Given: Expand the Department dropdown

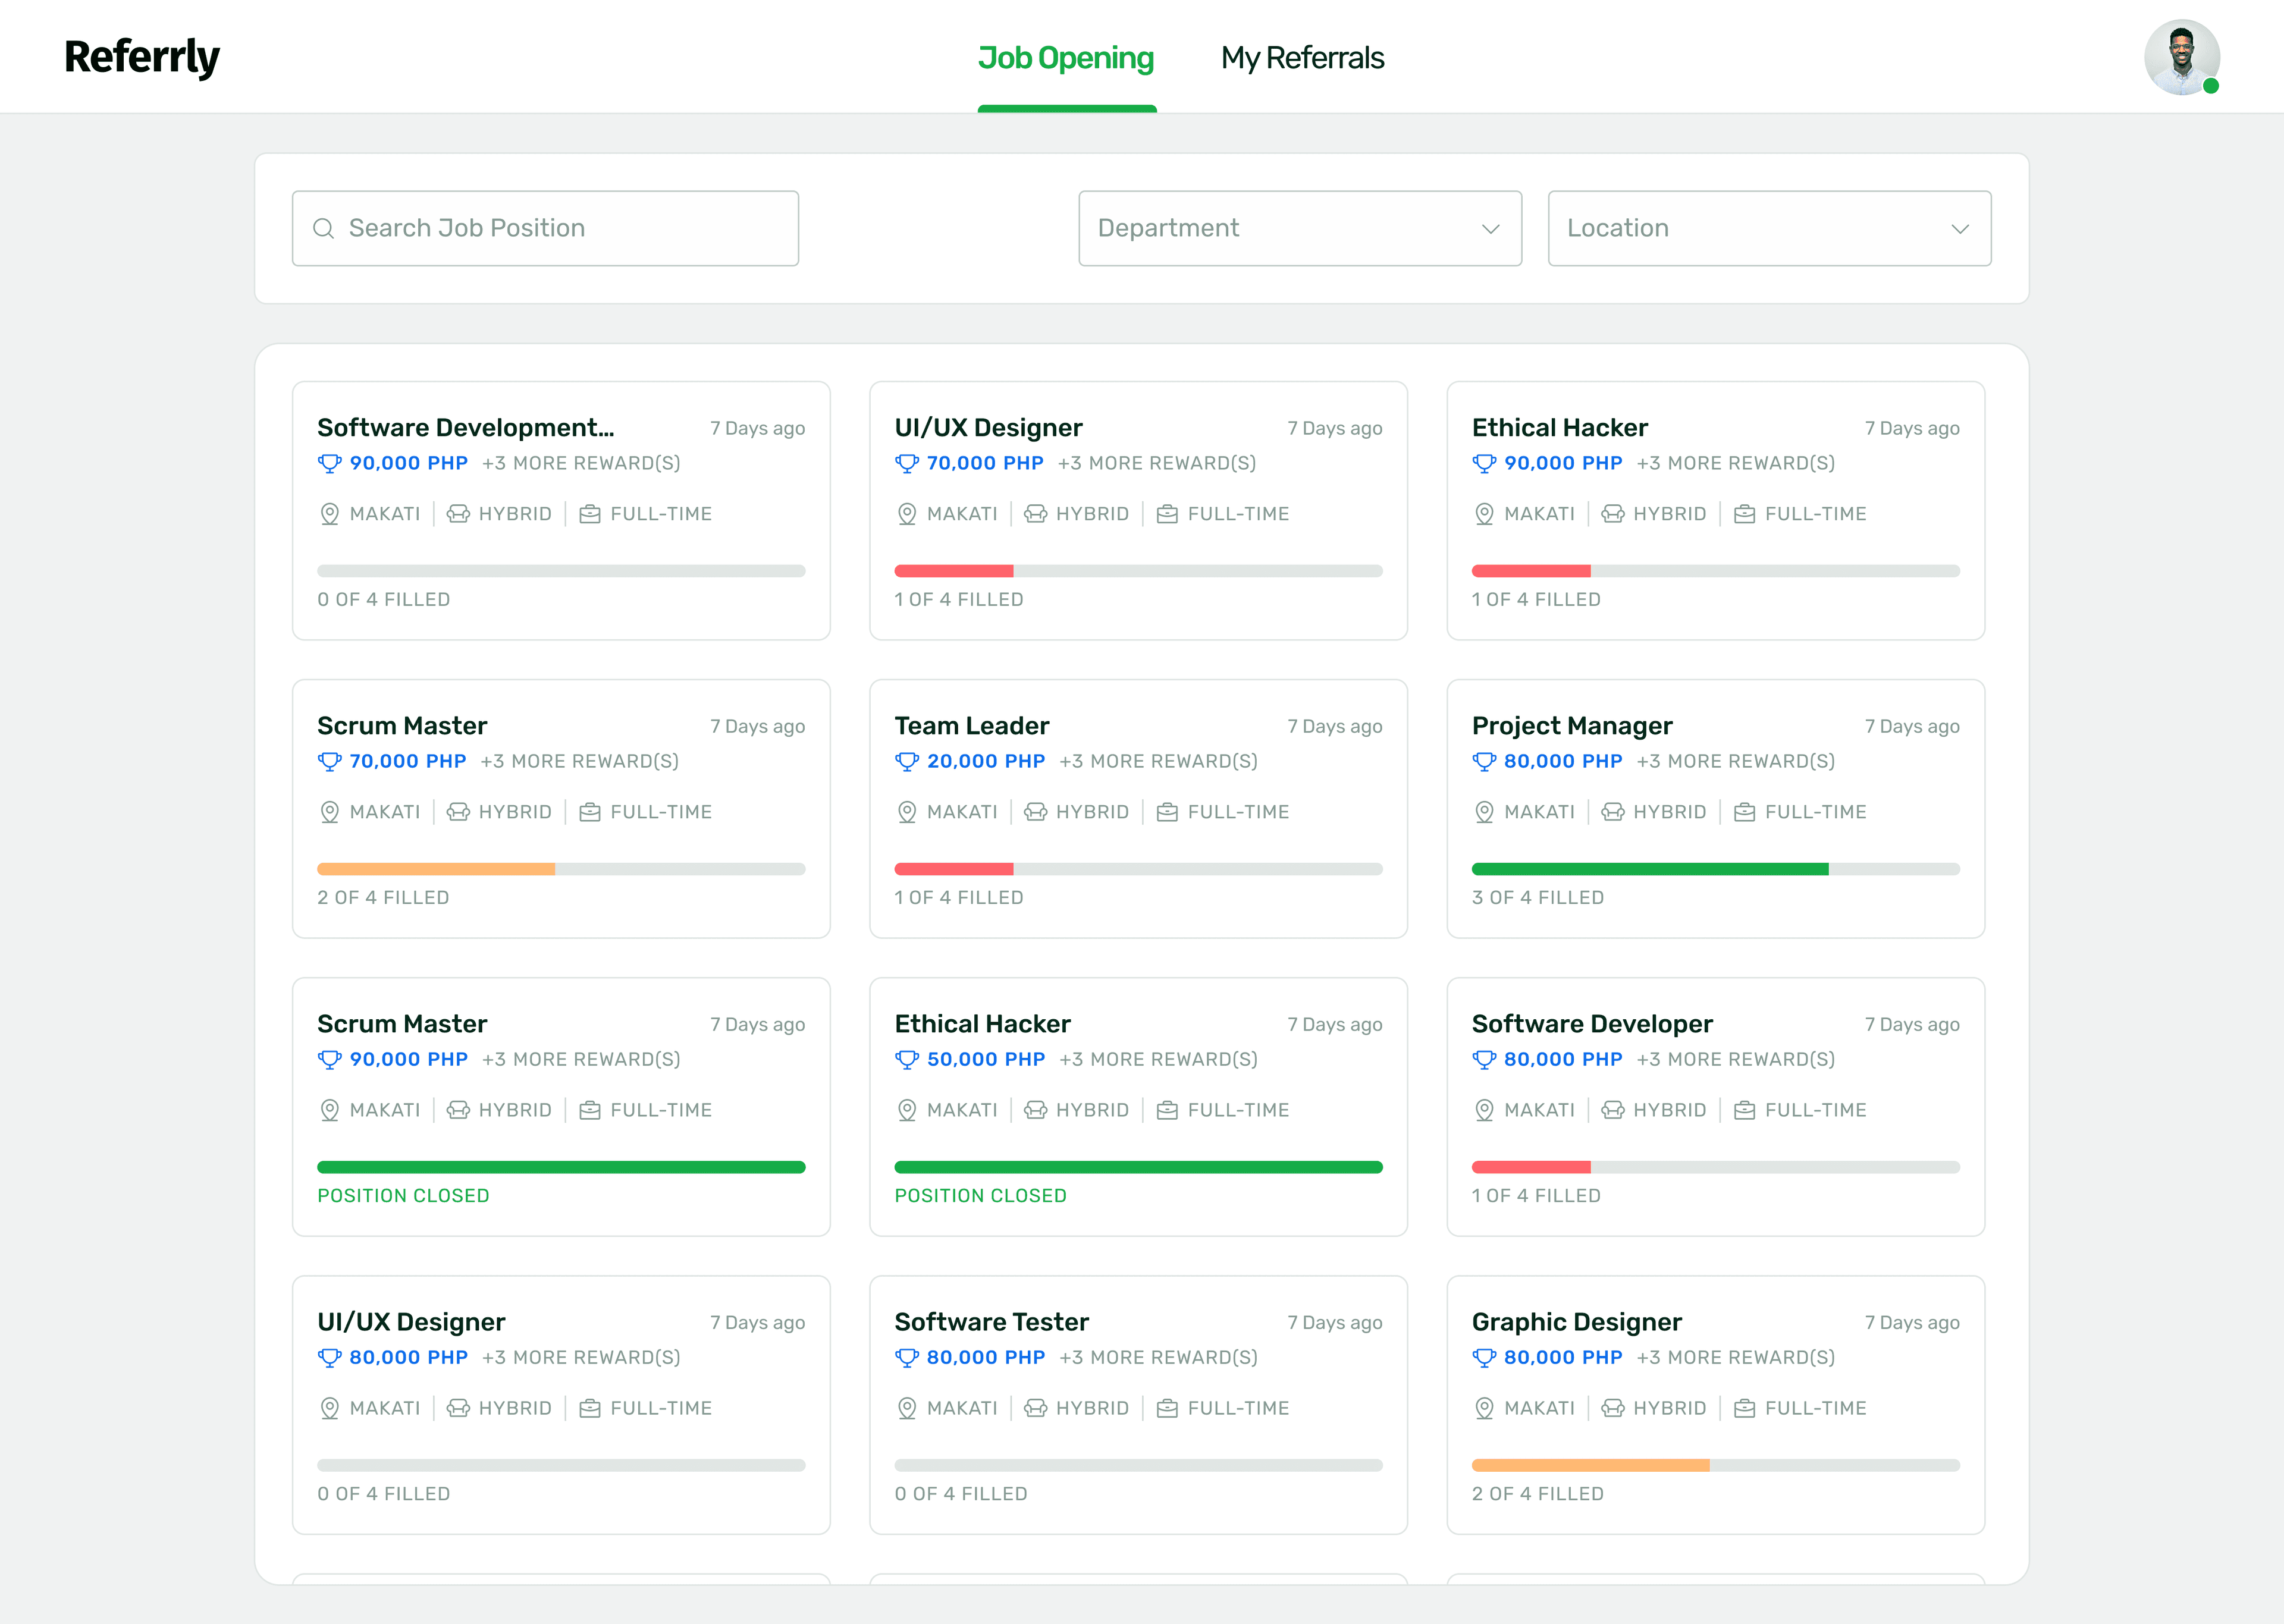Looking at the screenshot, I should click(1299, 229).
